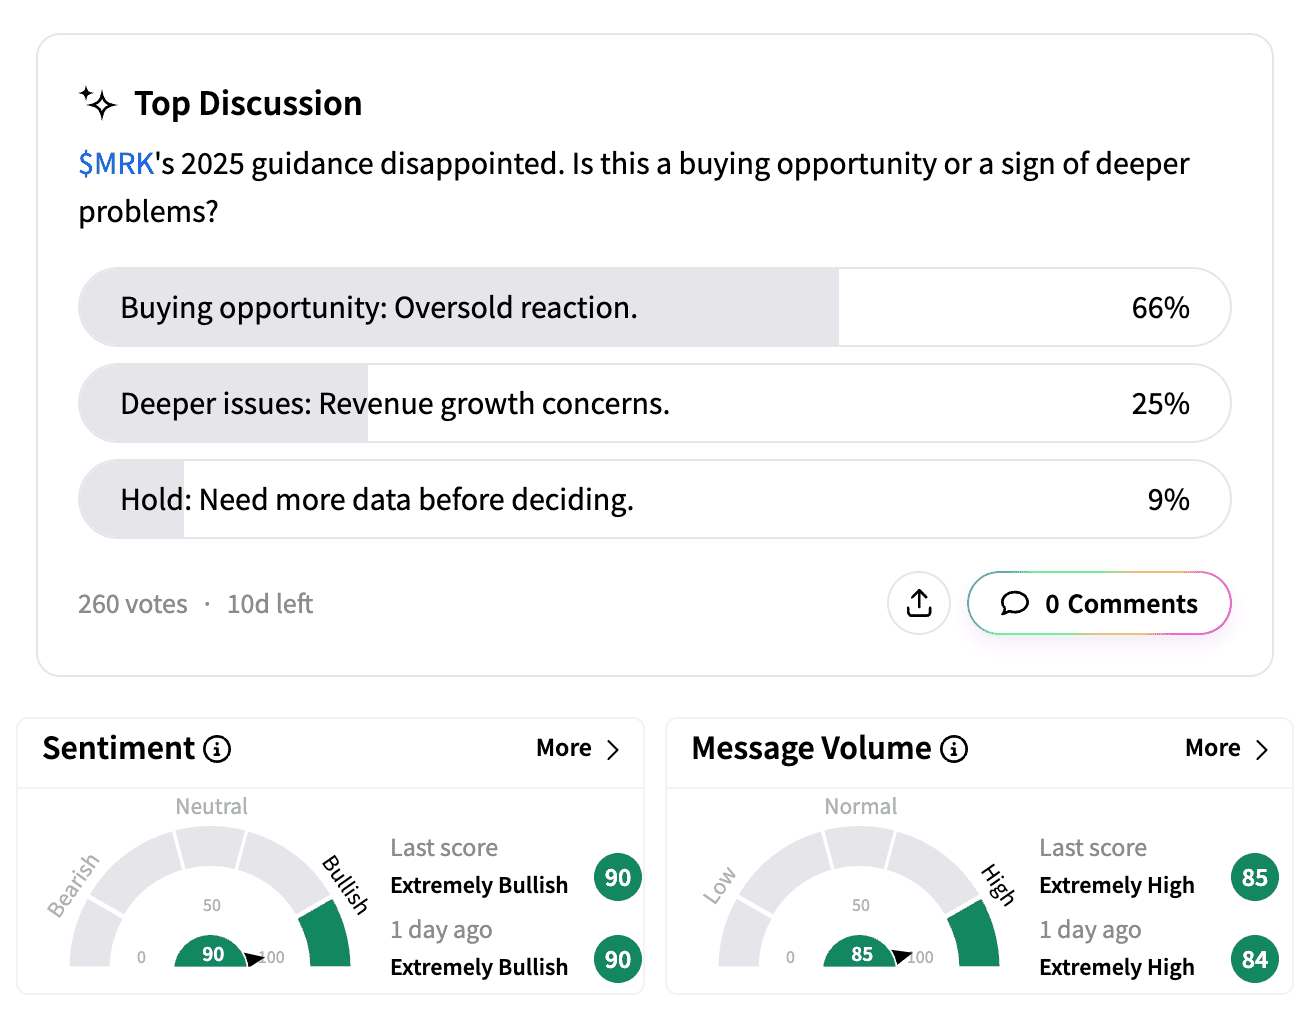Viewport: 1312px width, 1016px height.
Task: Open More in the Message Volume panel
Action: click(1227, 748)
